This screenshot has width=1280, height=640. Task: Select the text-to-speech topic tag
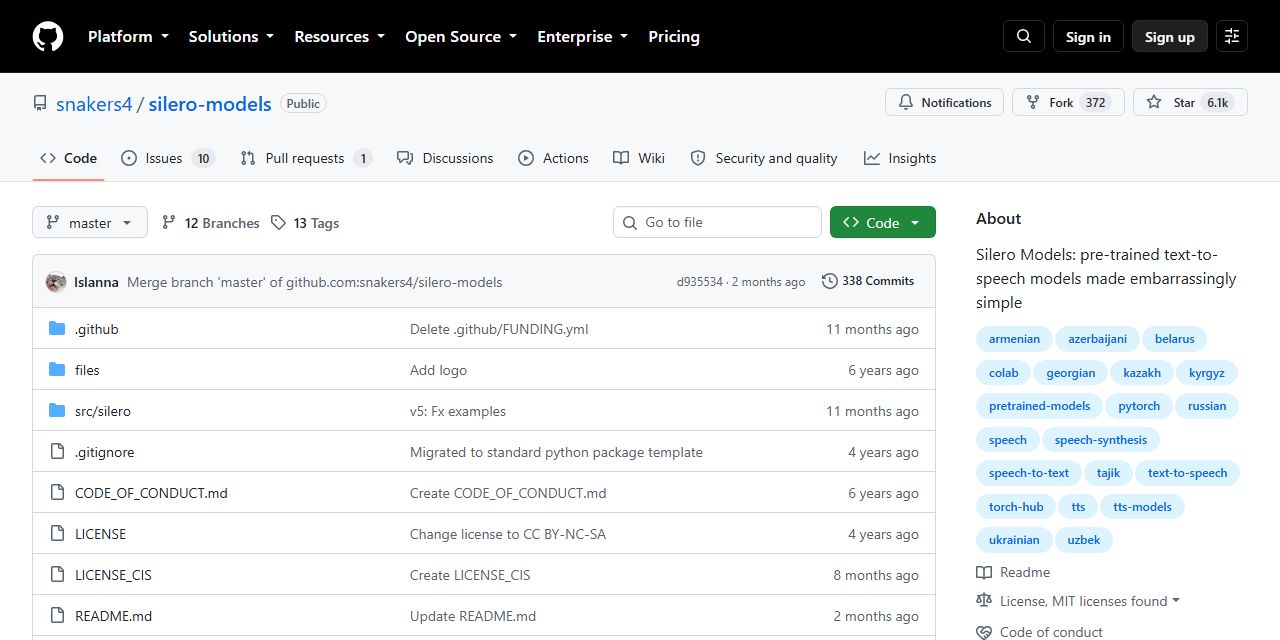point(1187,473)
